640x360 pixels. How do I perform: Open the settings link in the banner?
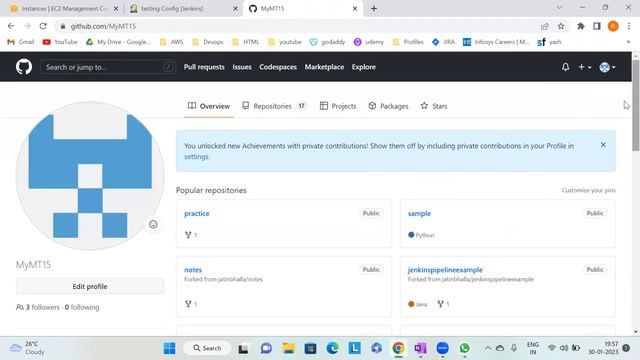196,157
